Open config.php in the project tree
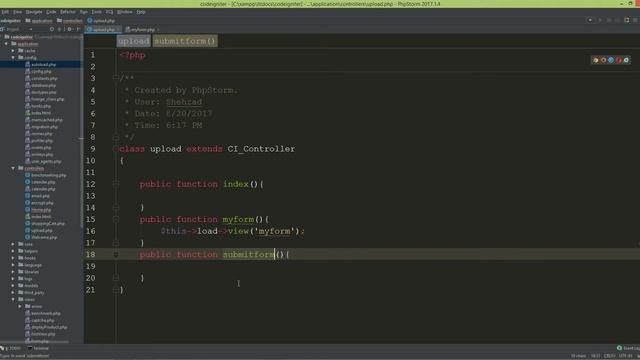The height and width of the screenshot is (360, 640). click(41, 71)
